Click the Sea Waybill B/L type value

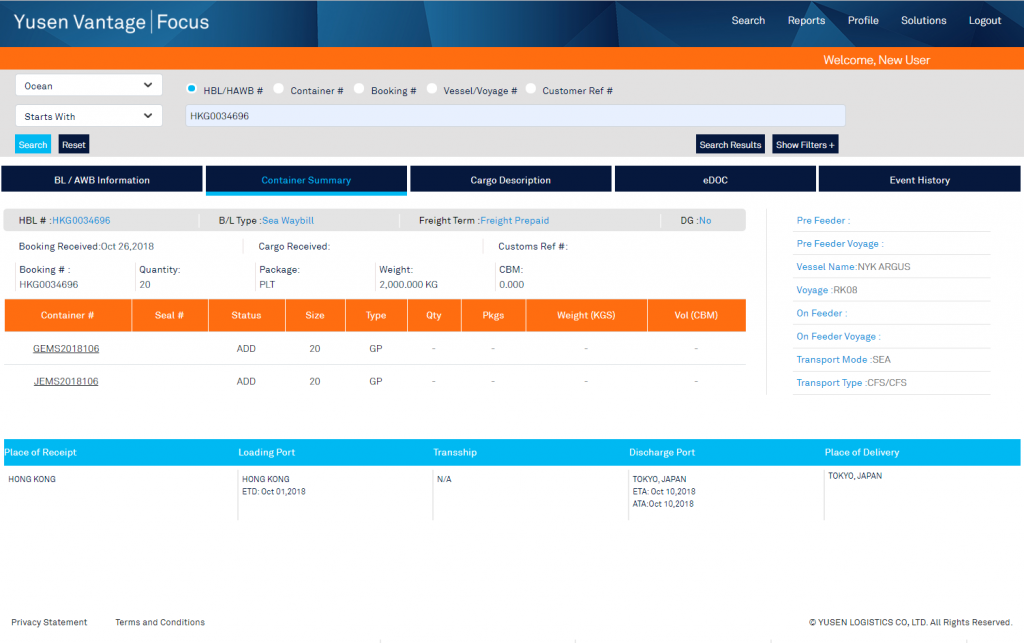tap(288, 221)
